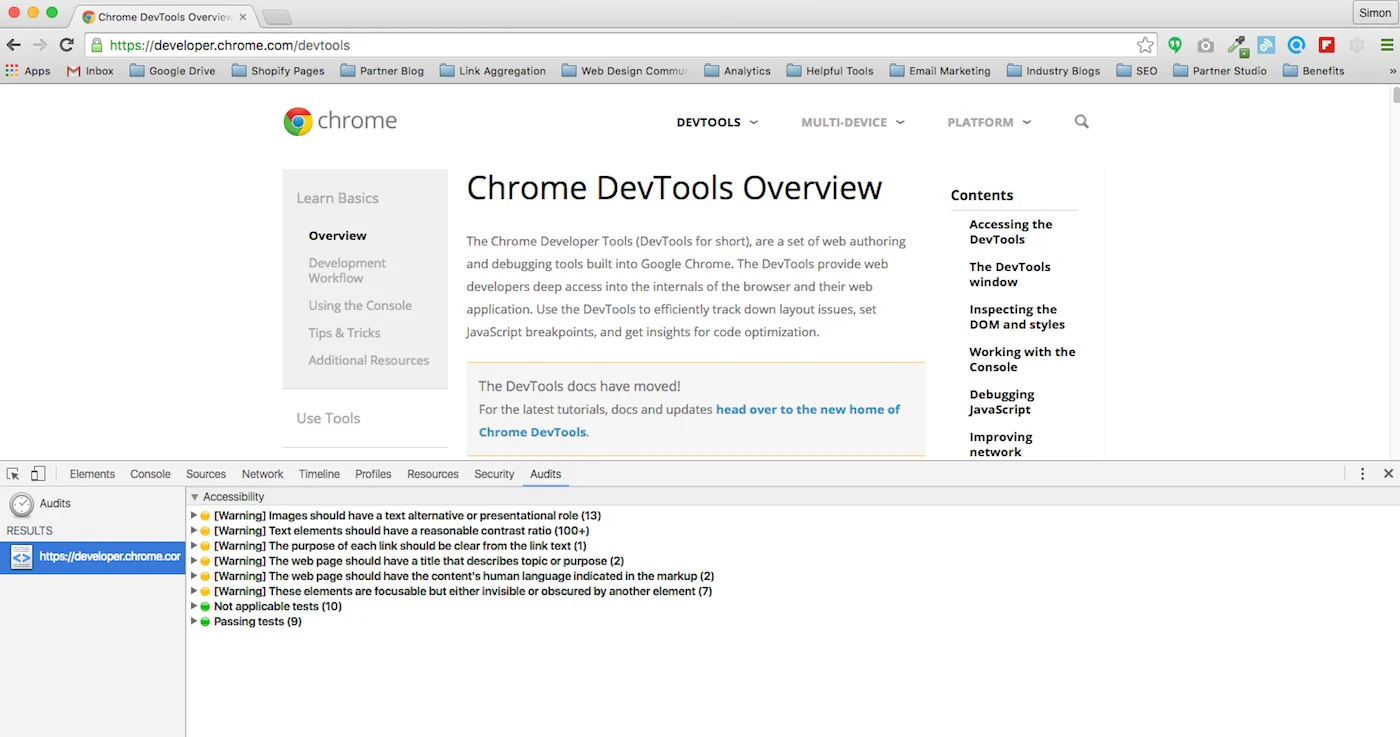Click the camera screenshot extension icon
This screenshot has height=737, width=1400.
pyautogui.click(x=1205, y=45)
